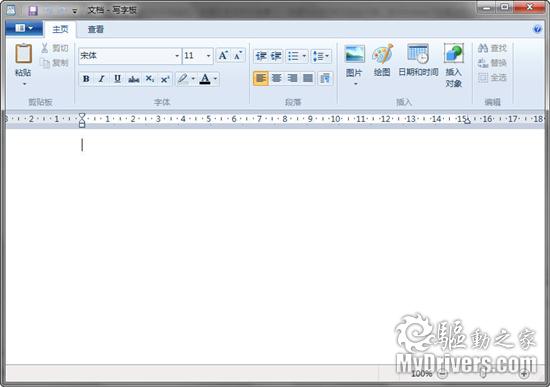Screen dimensions: 550x387
Task: Click the 查找 find button
Action: tap(492, 48)
